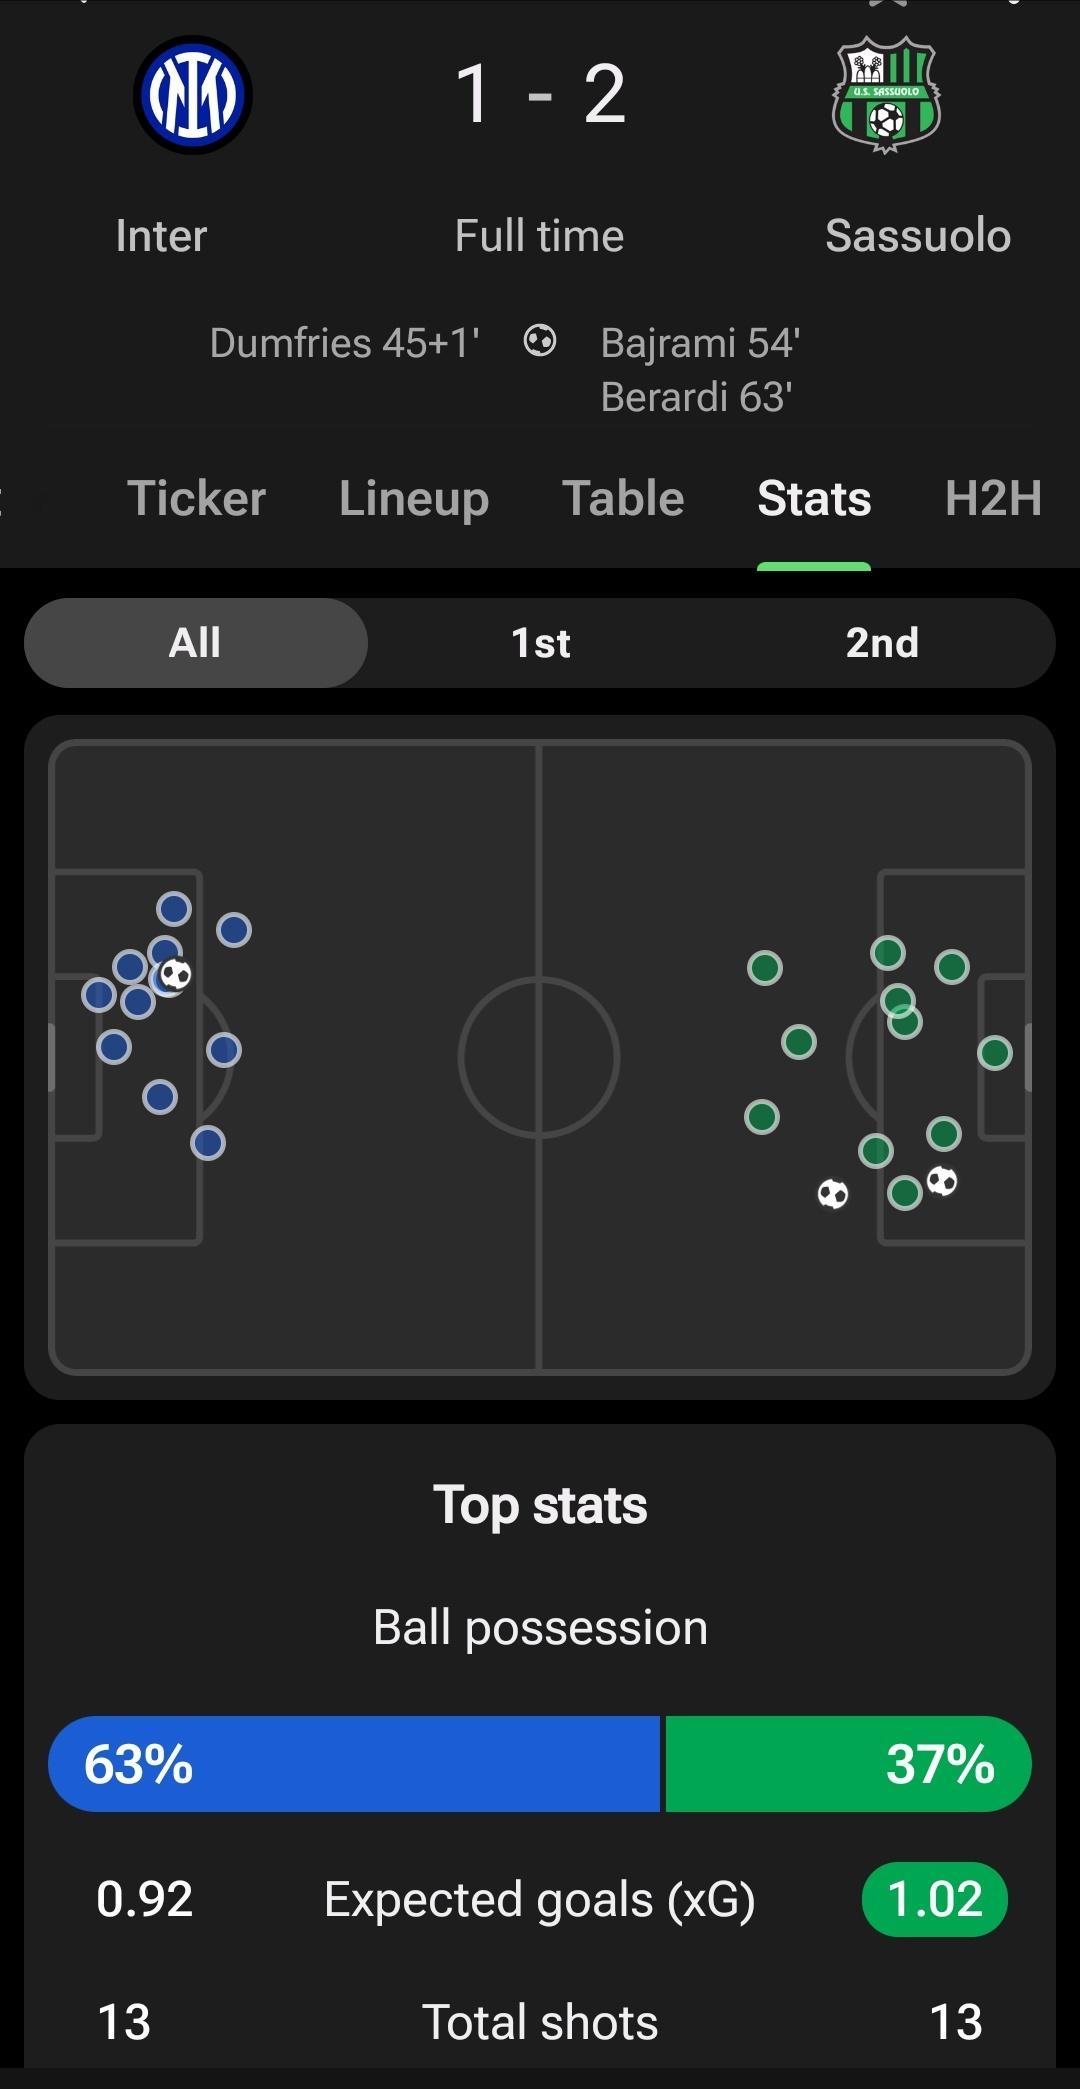
Task: Open the Sassuolo team name link
Action: coord(918,236)
